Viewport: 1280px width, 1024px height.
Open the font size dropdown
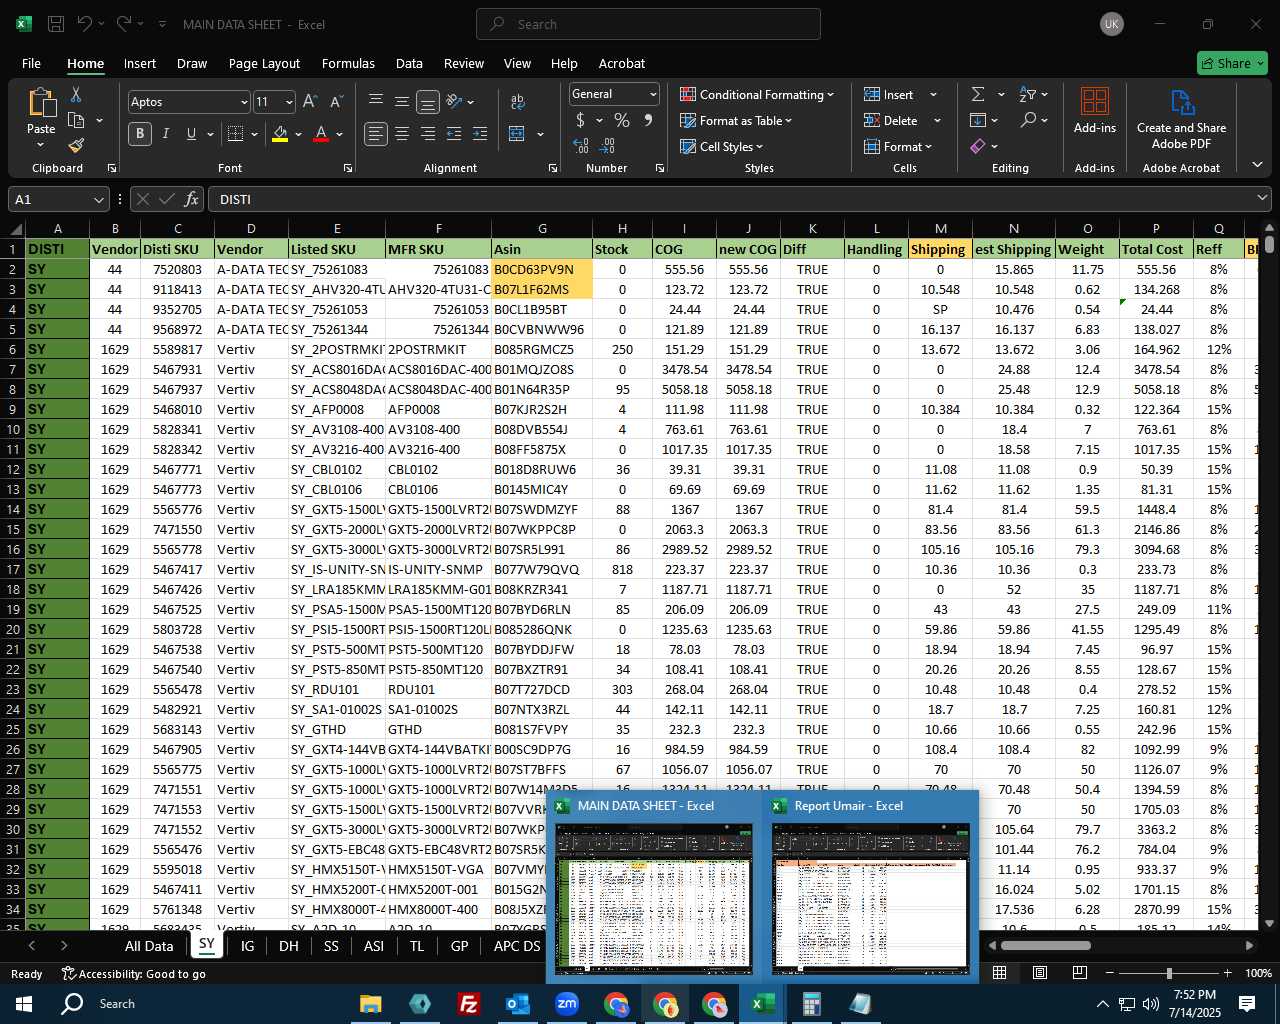click(289, 102)
